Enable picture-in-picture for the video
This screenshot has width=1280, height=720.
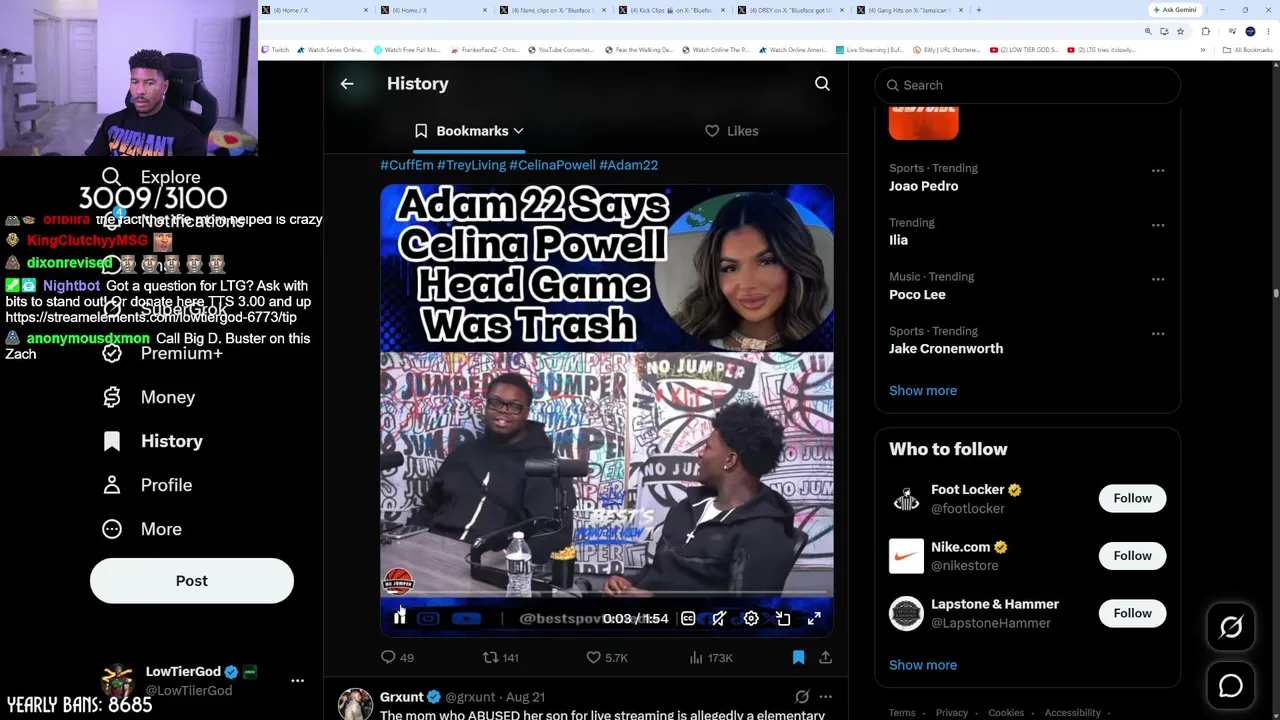[783, 619]
